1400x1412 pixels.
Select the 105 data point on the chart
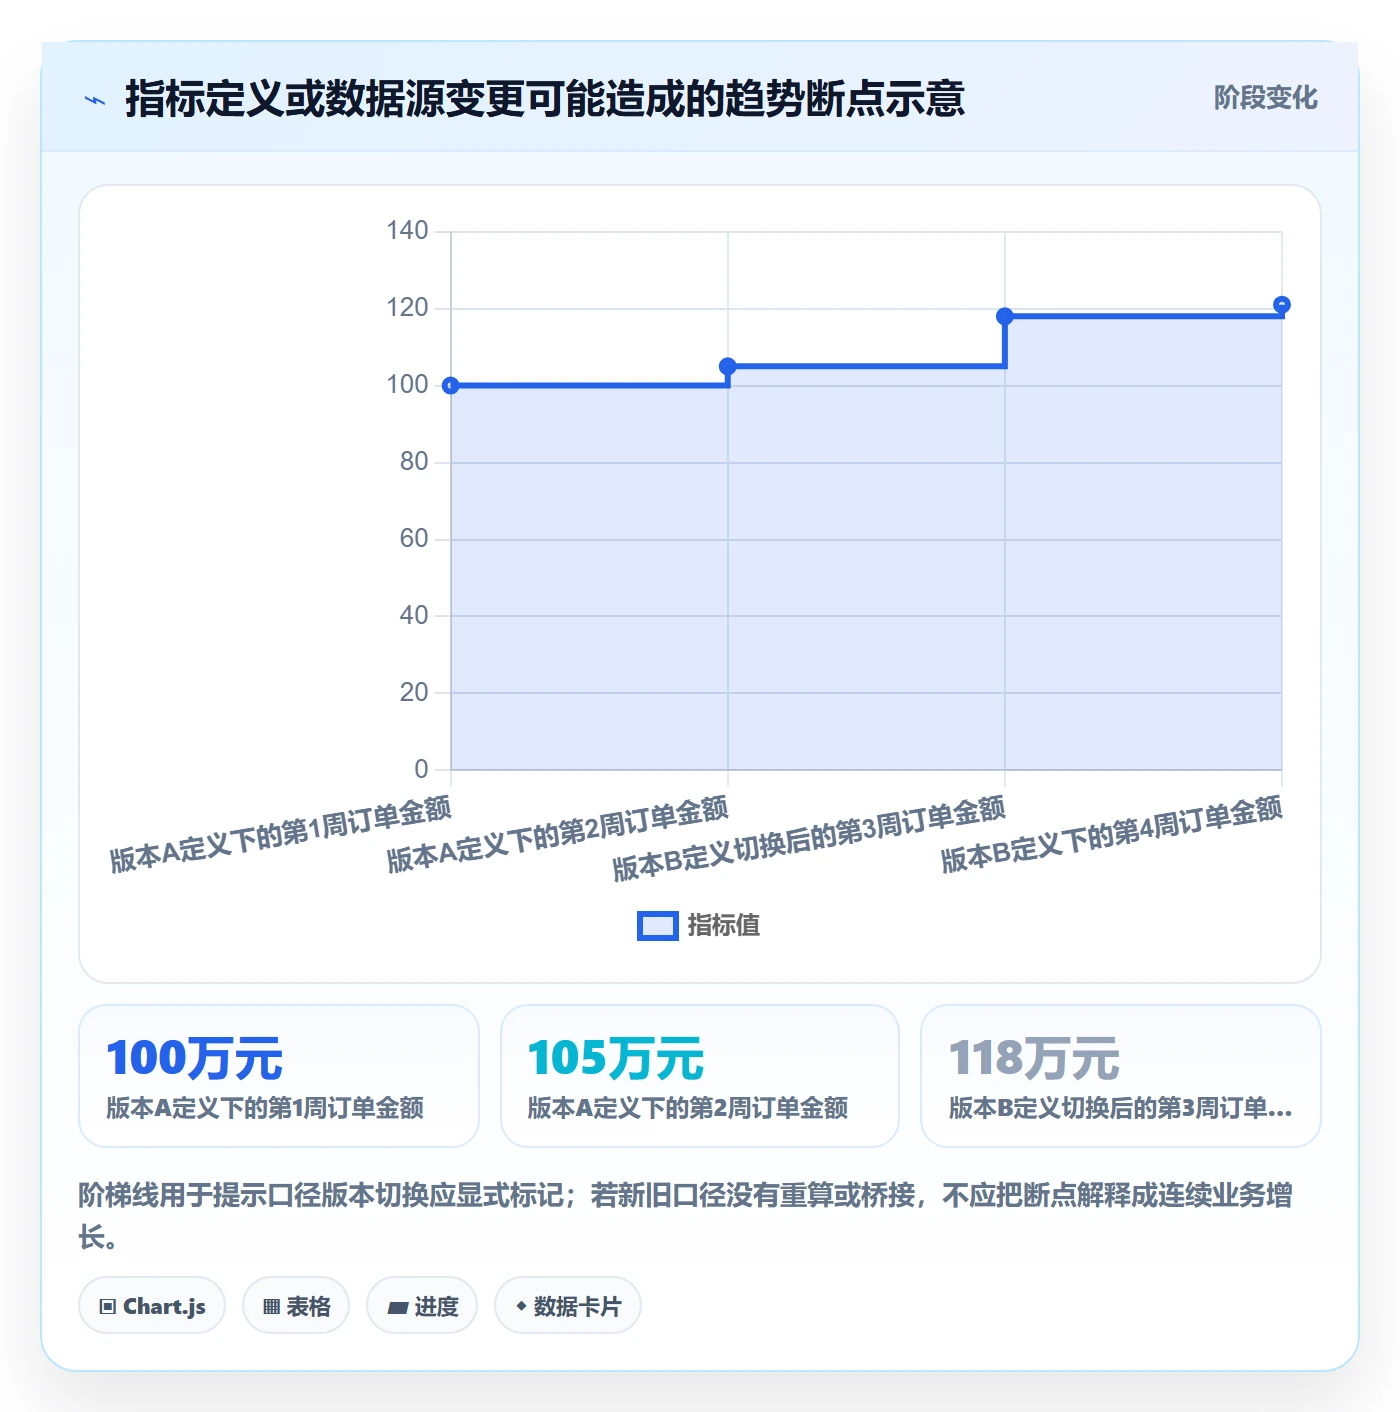(x=728, y=367)
